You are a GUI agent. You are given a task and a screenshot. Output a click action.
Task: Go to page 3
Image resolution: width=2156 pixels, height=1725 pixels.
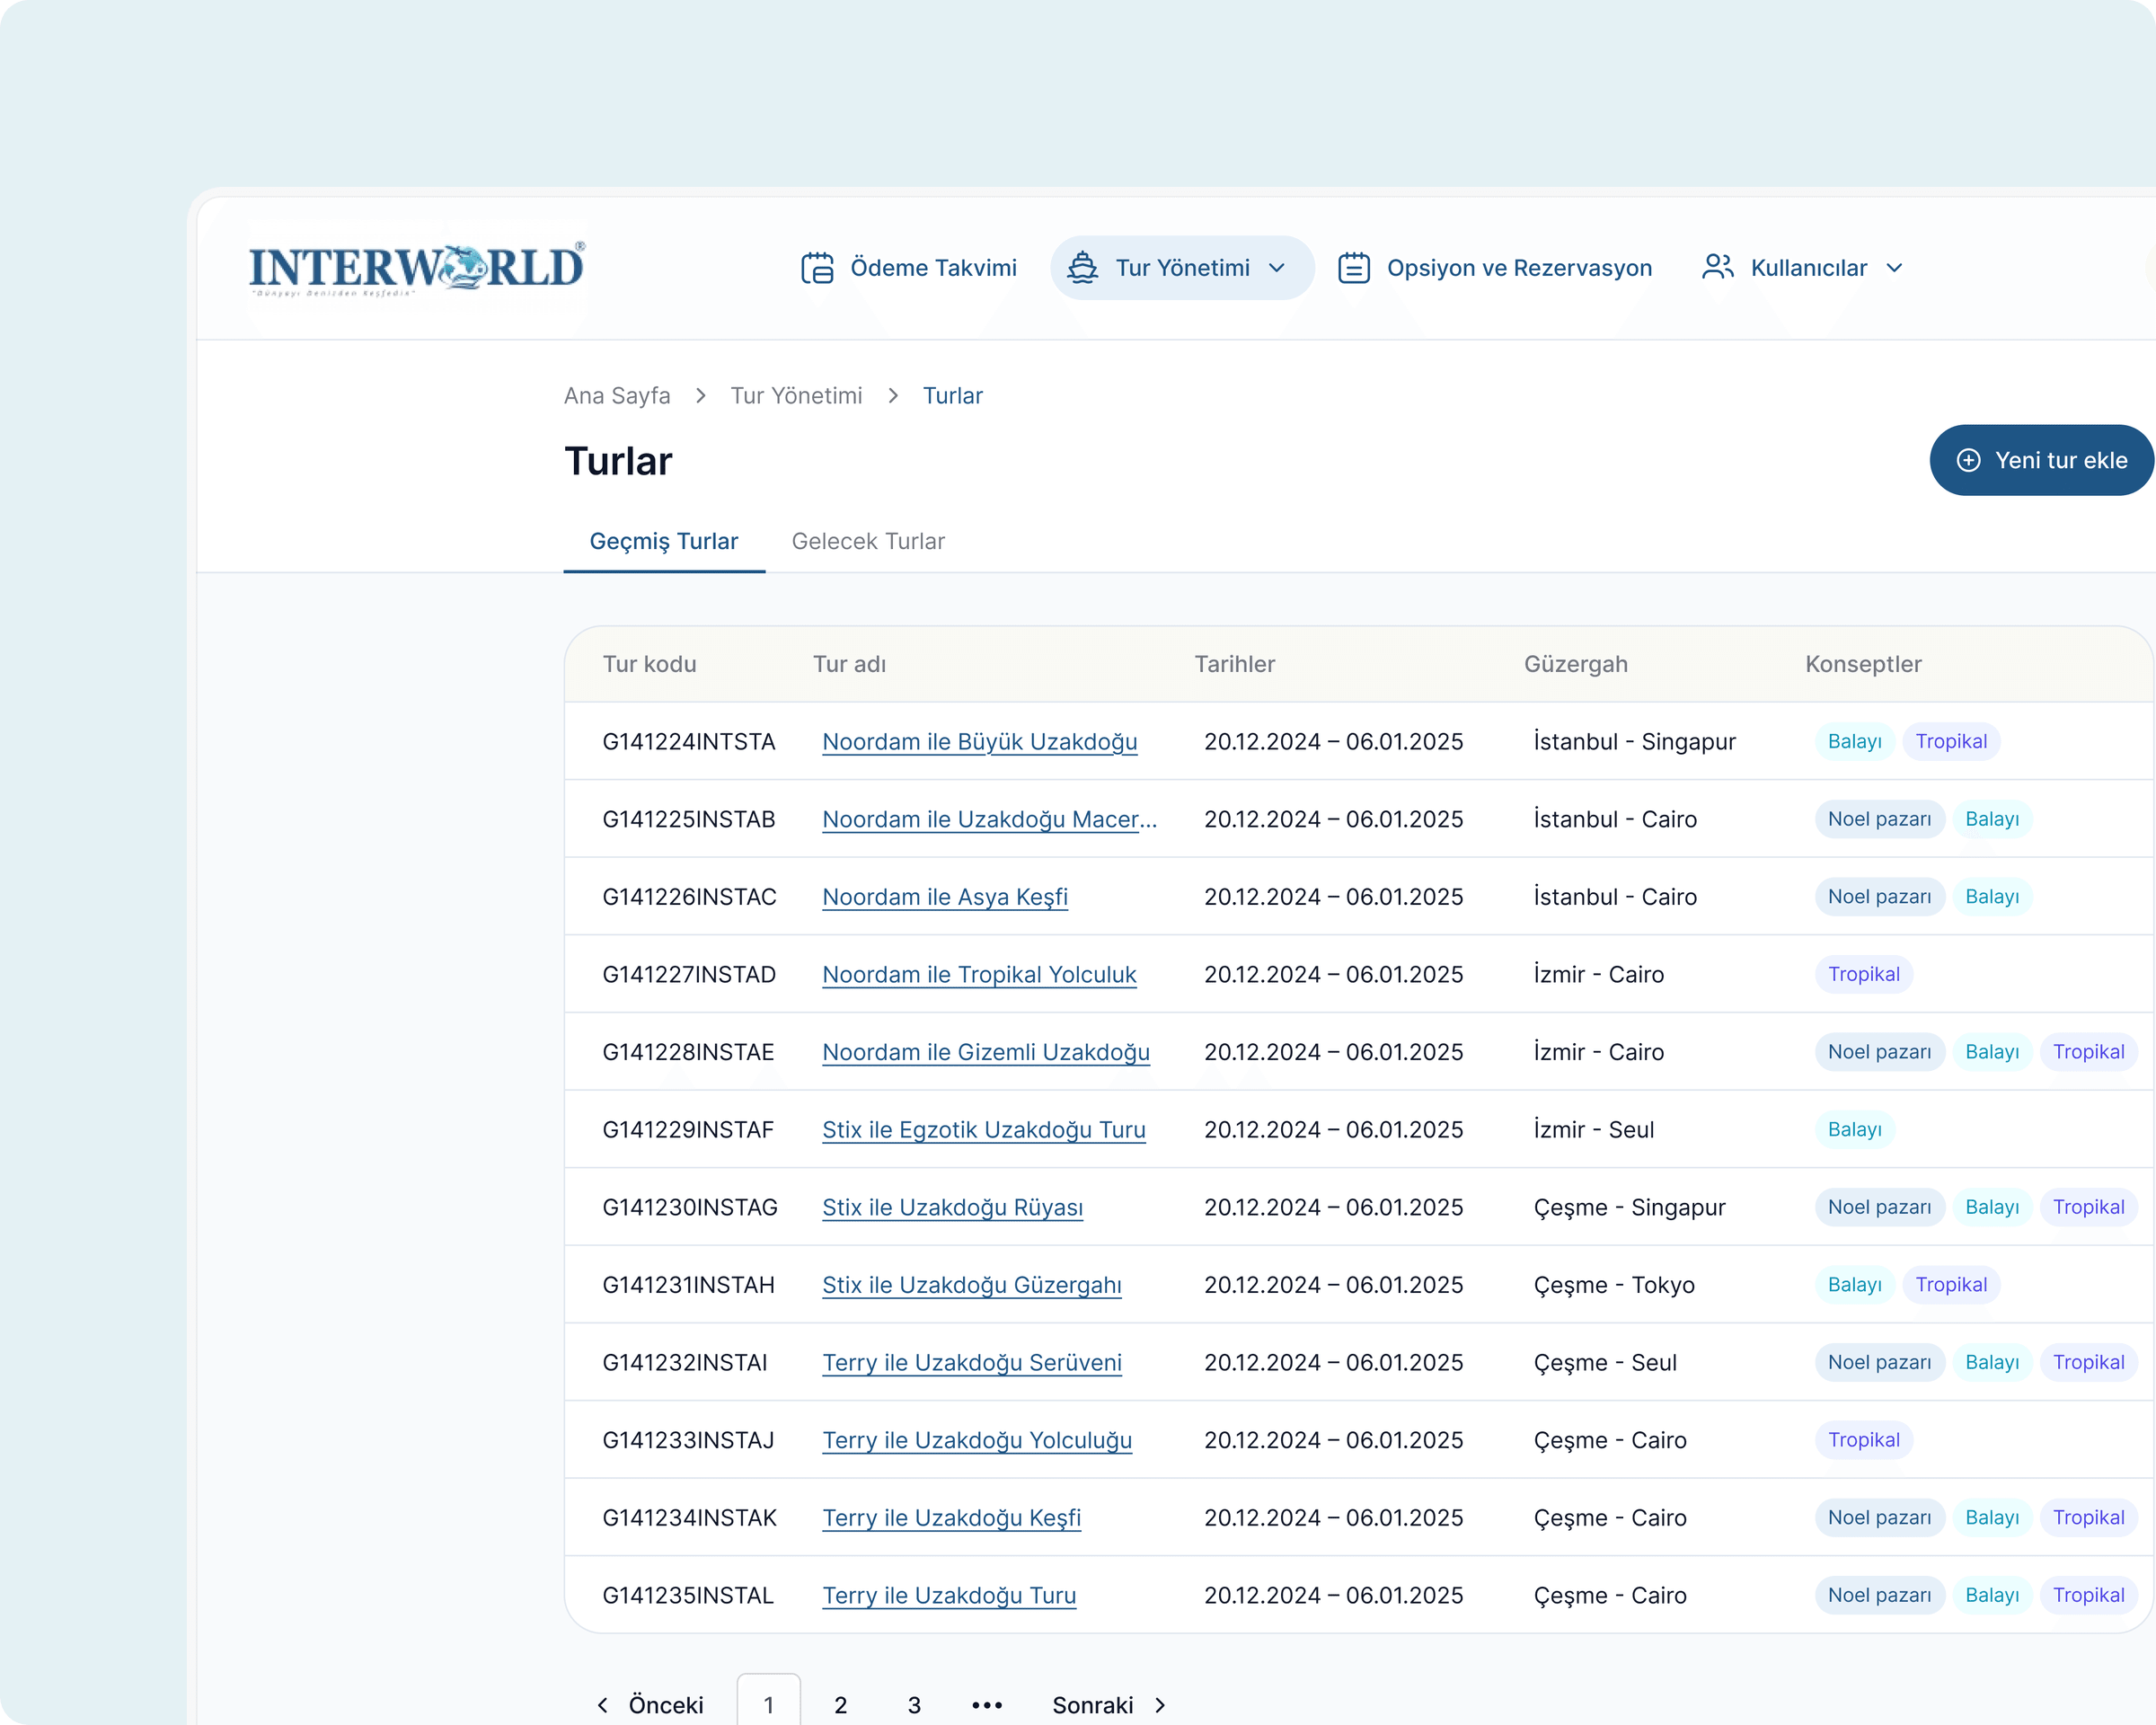click(x=914, y=1705)
